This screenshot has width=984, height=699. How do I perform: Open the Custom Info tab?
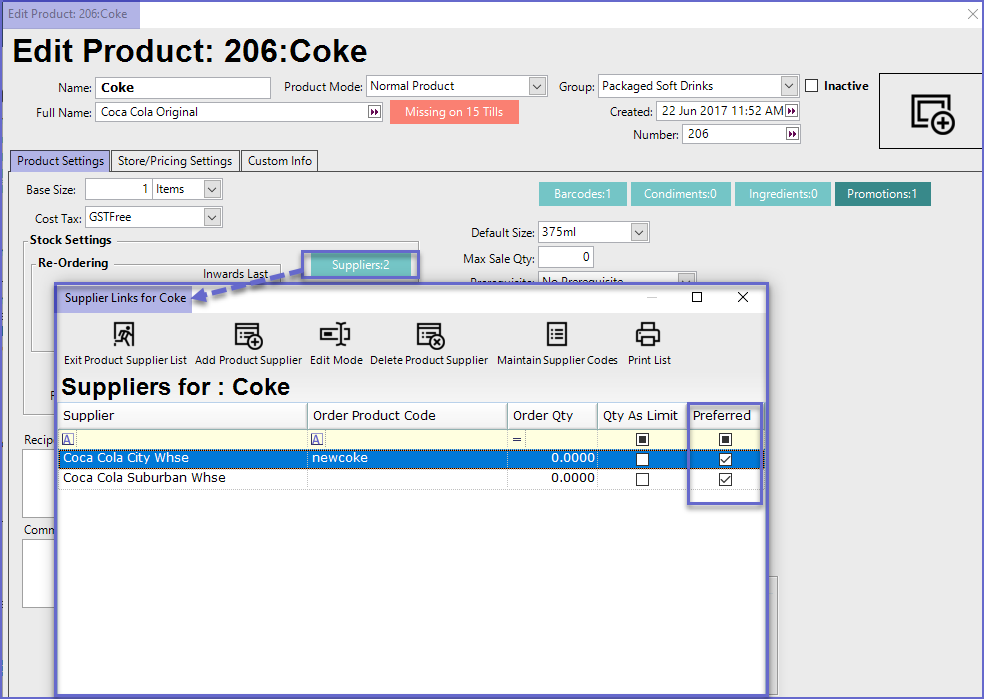coord(279,161)
